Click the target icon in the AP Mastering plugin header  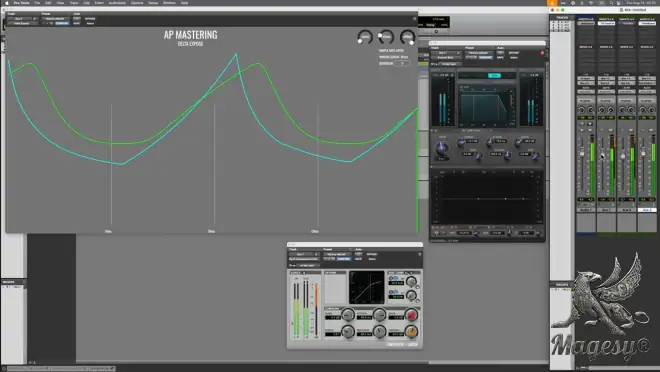click(415, 19)
